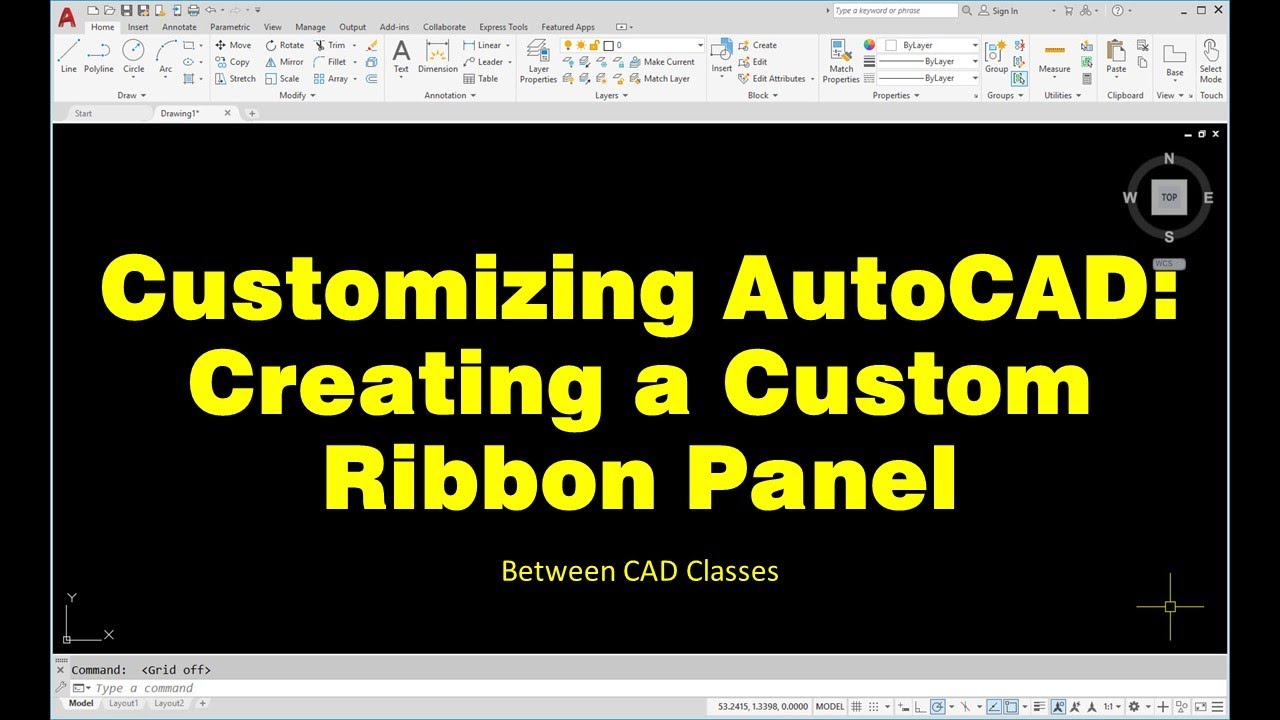The width and height of the screenshot is (1280, 720).
Task: Toggle snap mode in status bar
Action: pos(873,707)
